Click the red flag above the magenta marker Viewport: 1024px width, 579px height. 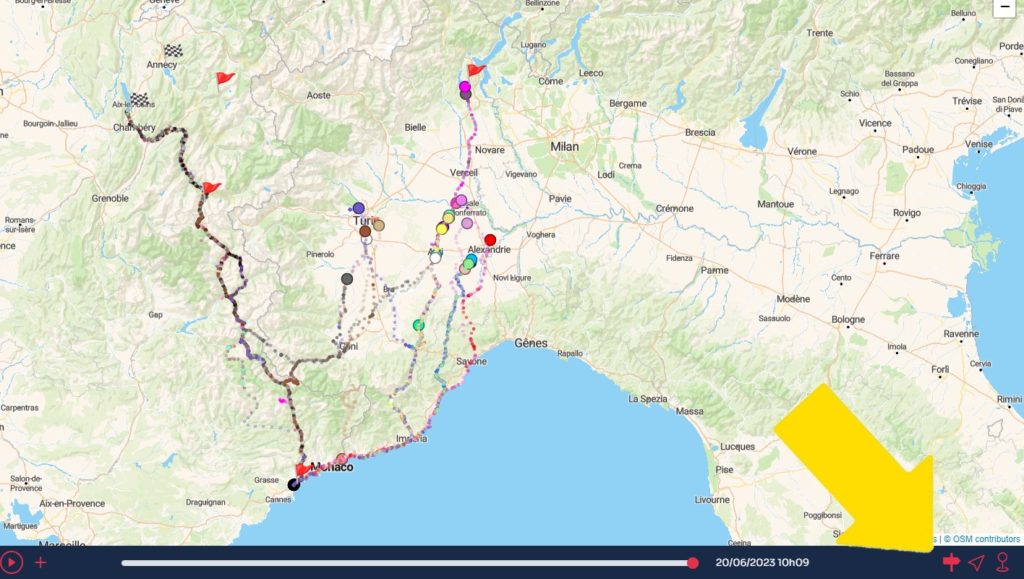476,70
